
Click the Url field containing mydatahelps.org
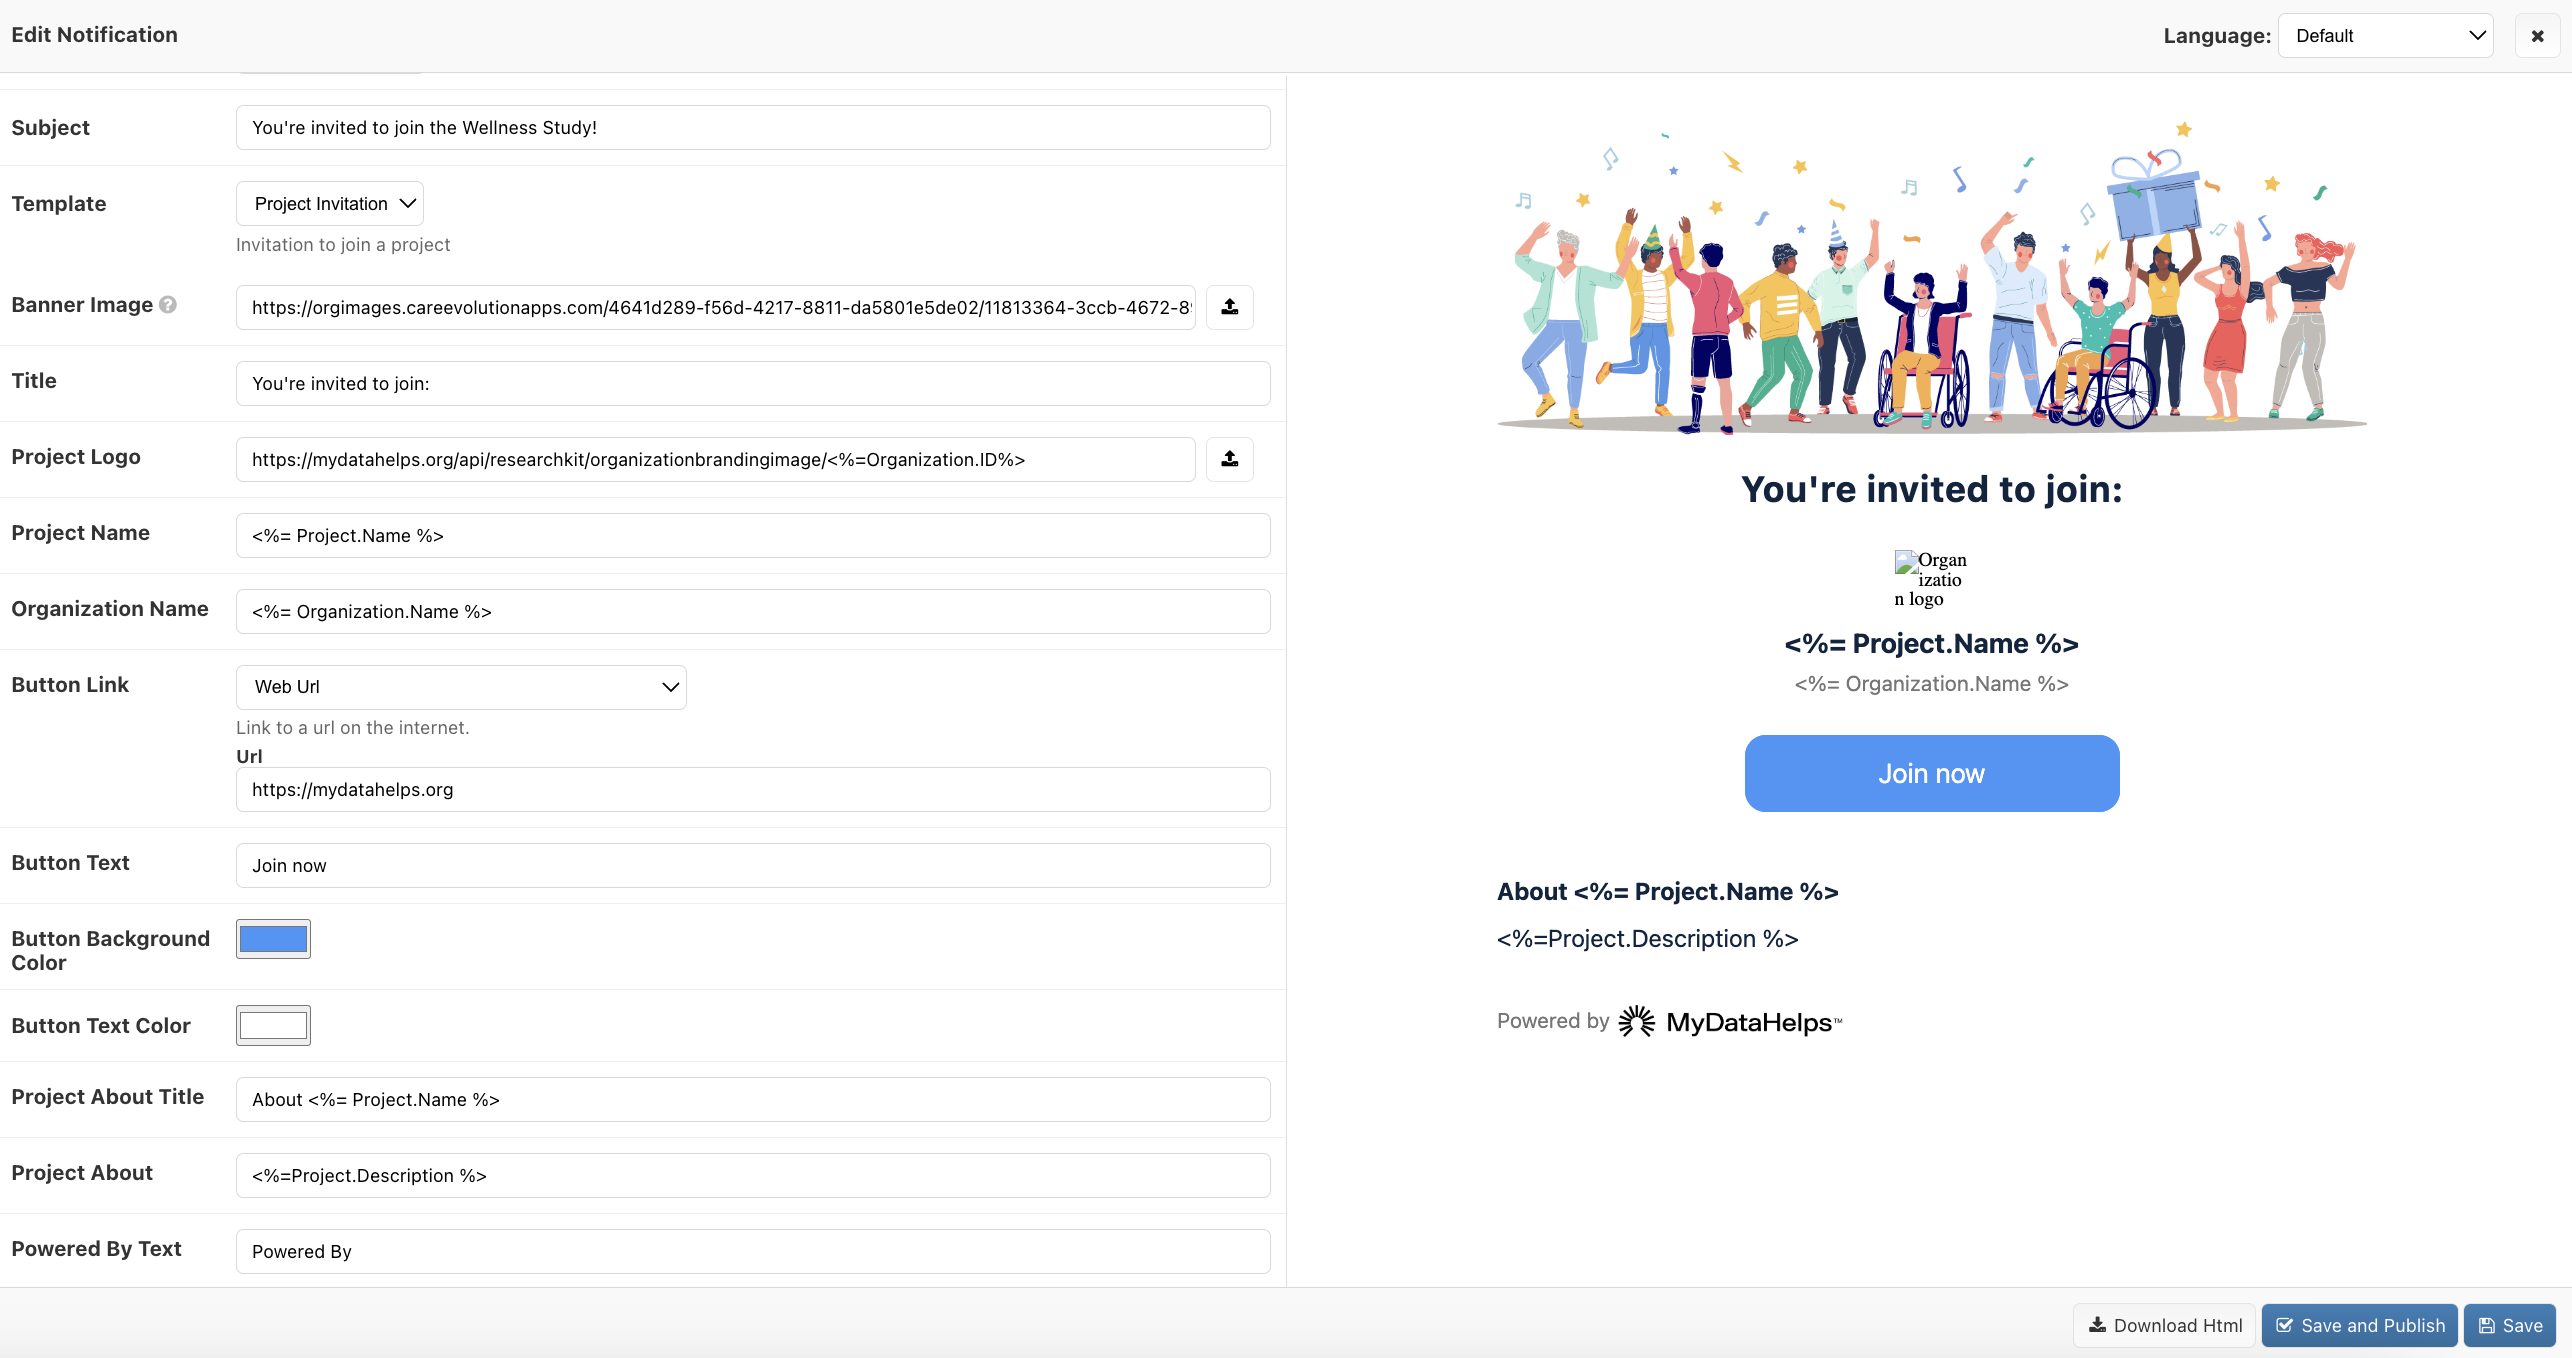752,790
